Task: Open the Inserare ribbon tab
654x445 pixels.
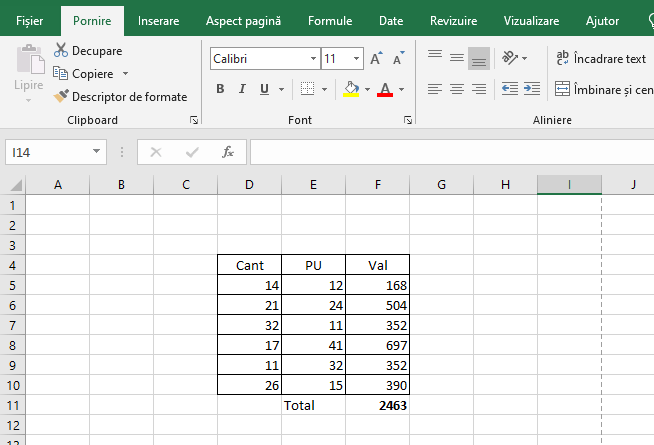Action: [x=159, y=21]
